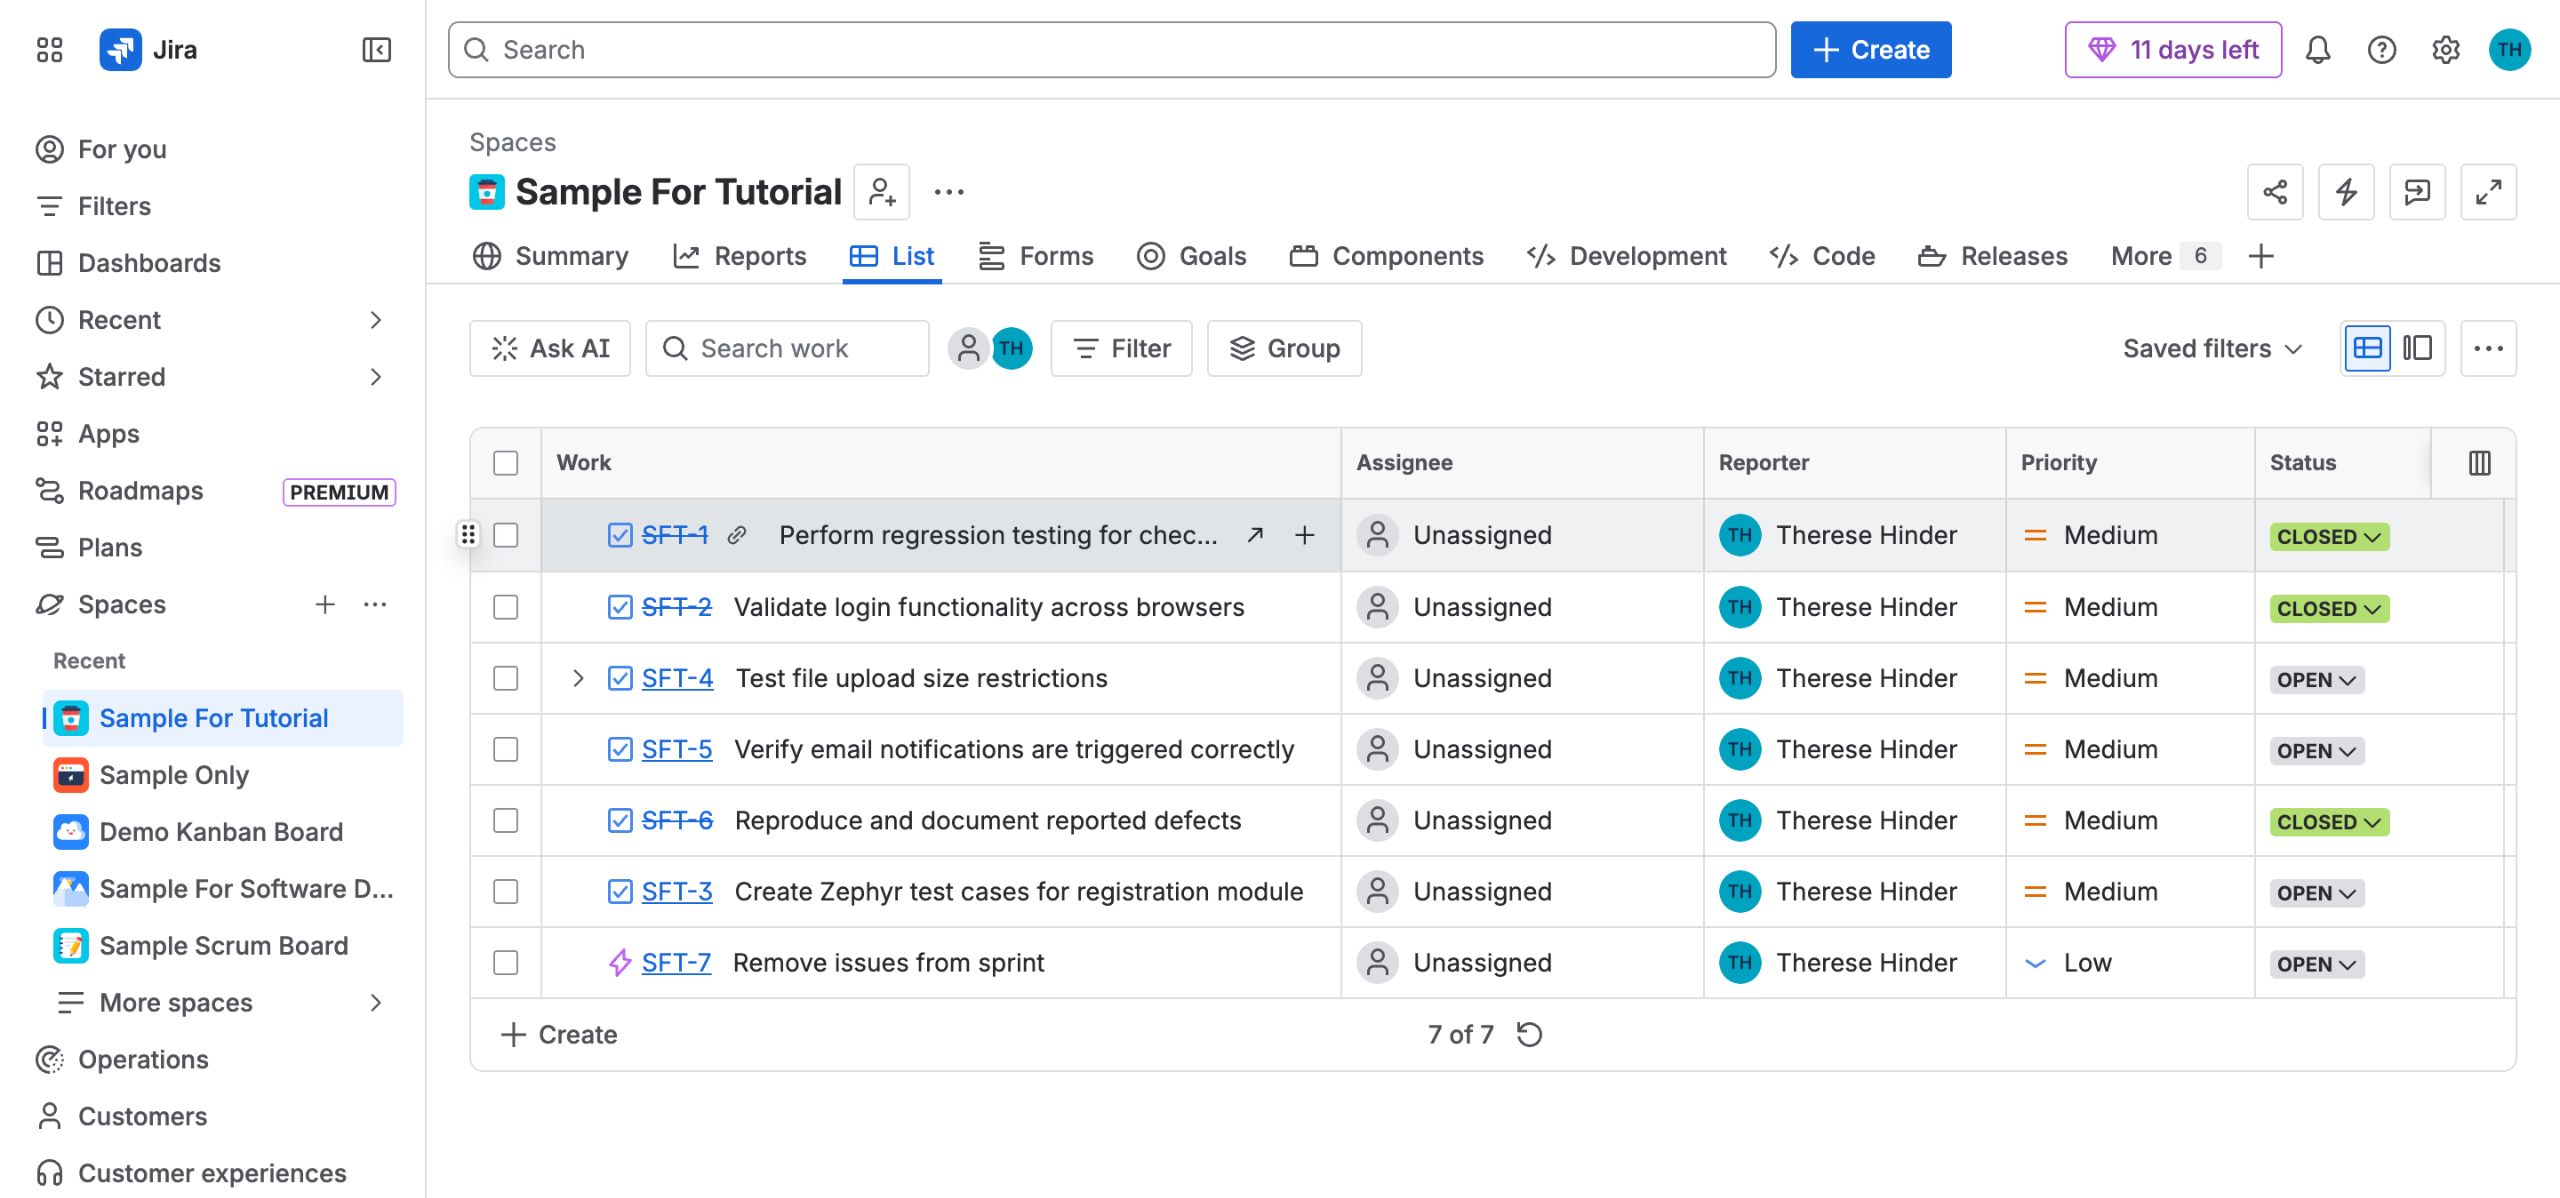
Task: Open the Goals tab
Action: [x=1192, y=257]
